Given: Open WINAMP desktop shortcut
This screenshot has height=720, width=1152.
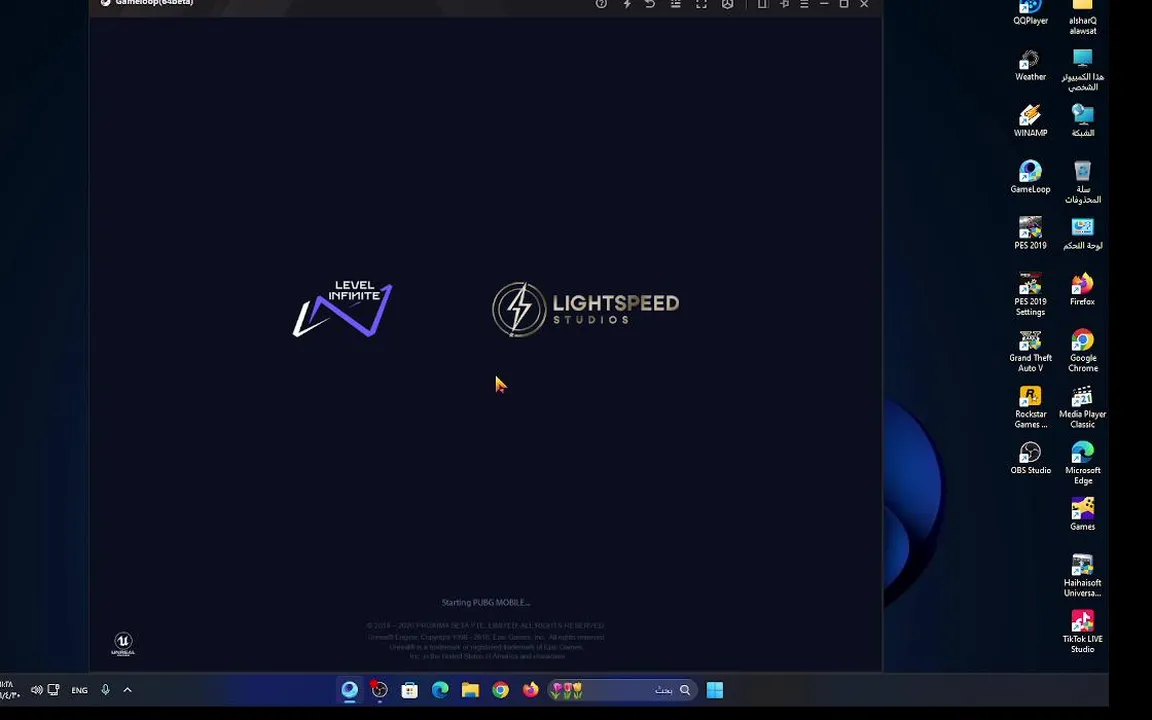Looking at the screenshot, I should point(1030,121).
